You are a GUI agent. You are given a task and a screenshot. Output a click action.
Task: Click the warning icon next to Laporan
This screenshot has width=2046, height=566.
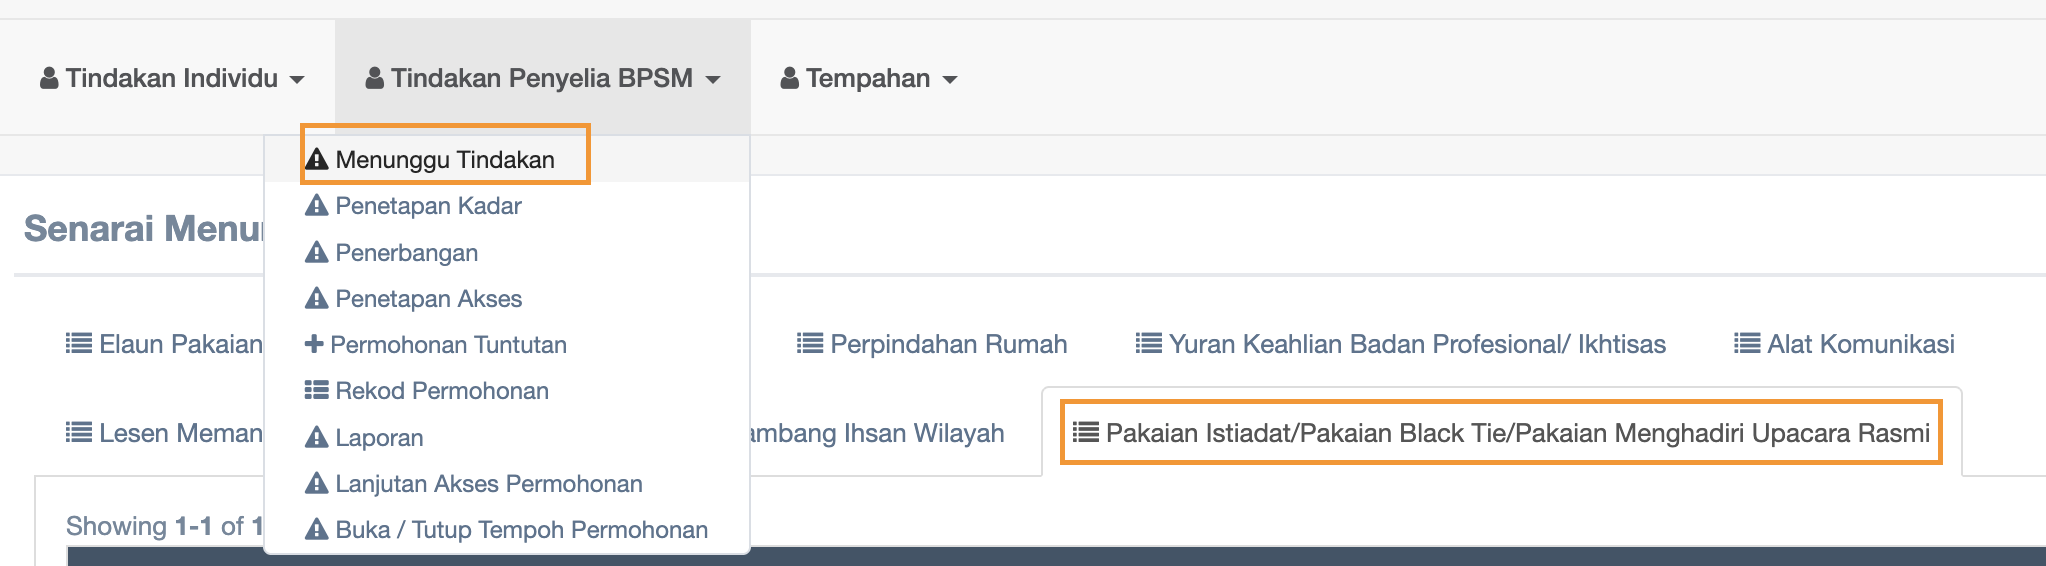(317, 438)
